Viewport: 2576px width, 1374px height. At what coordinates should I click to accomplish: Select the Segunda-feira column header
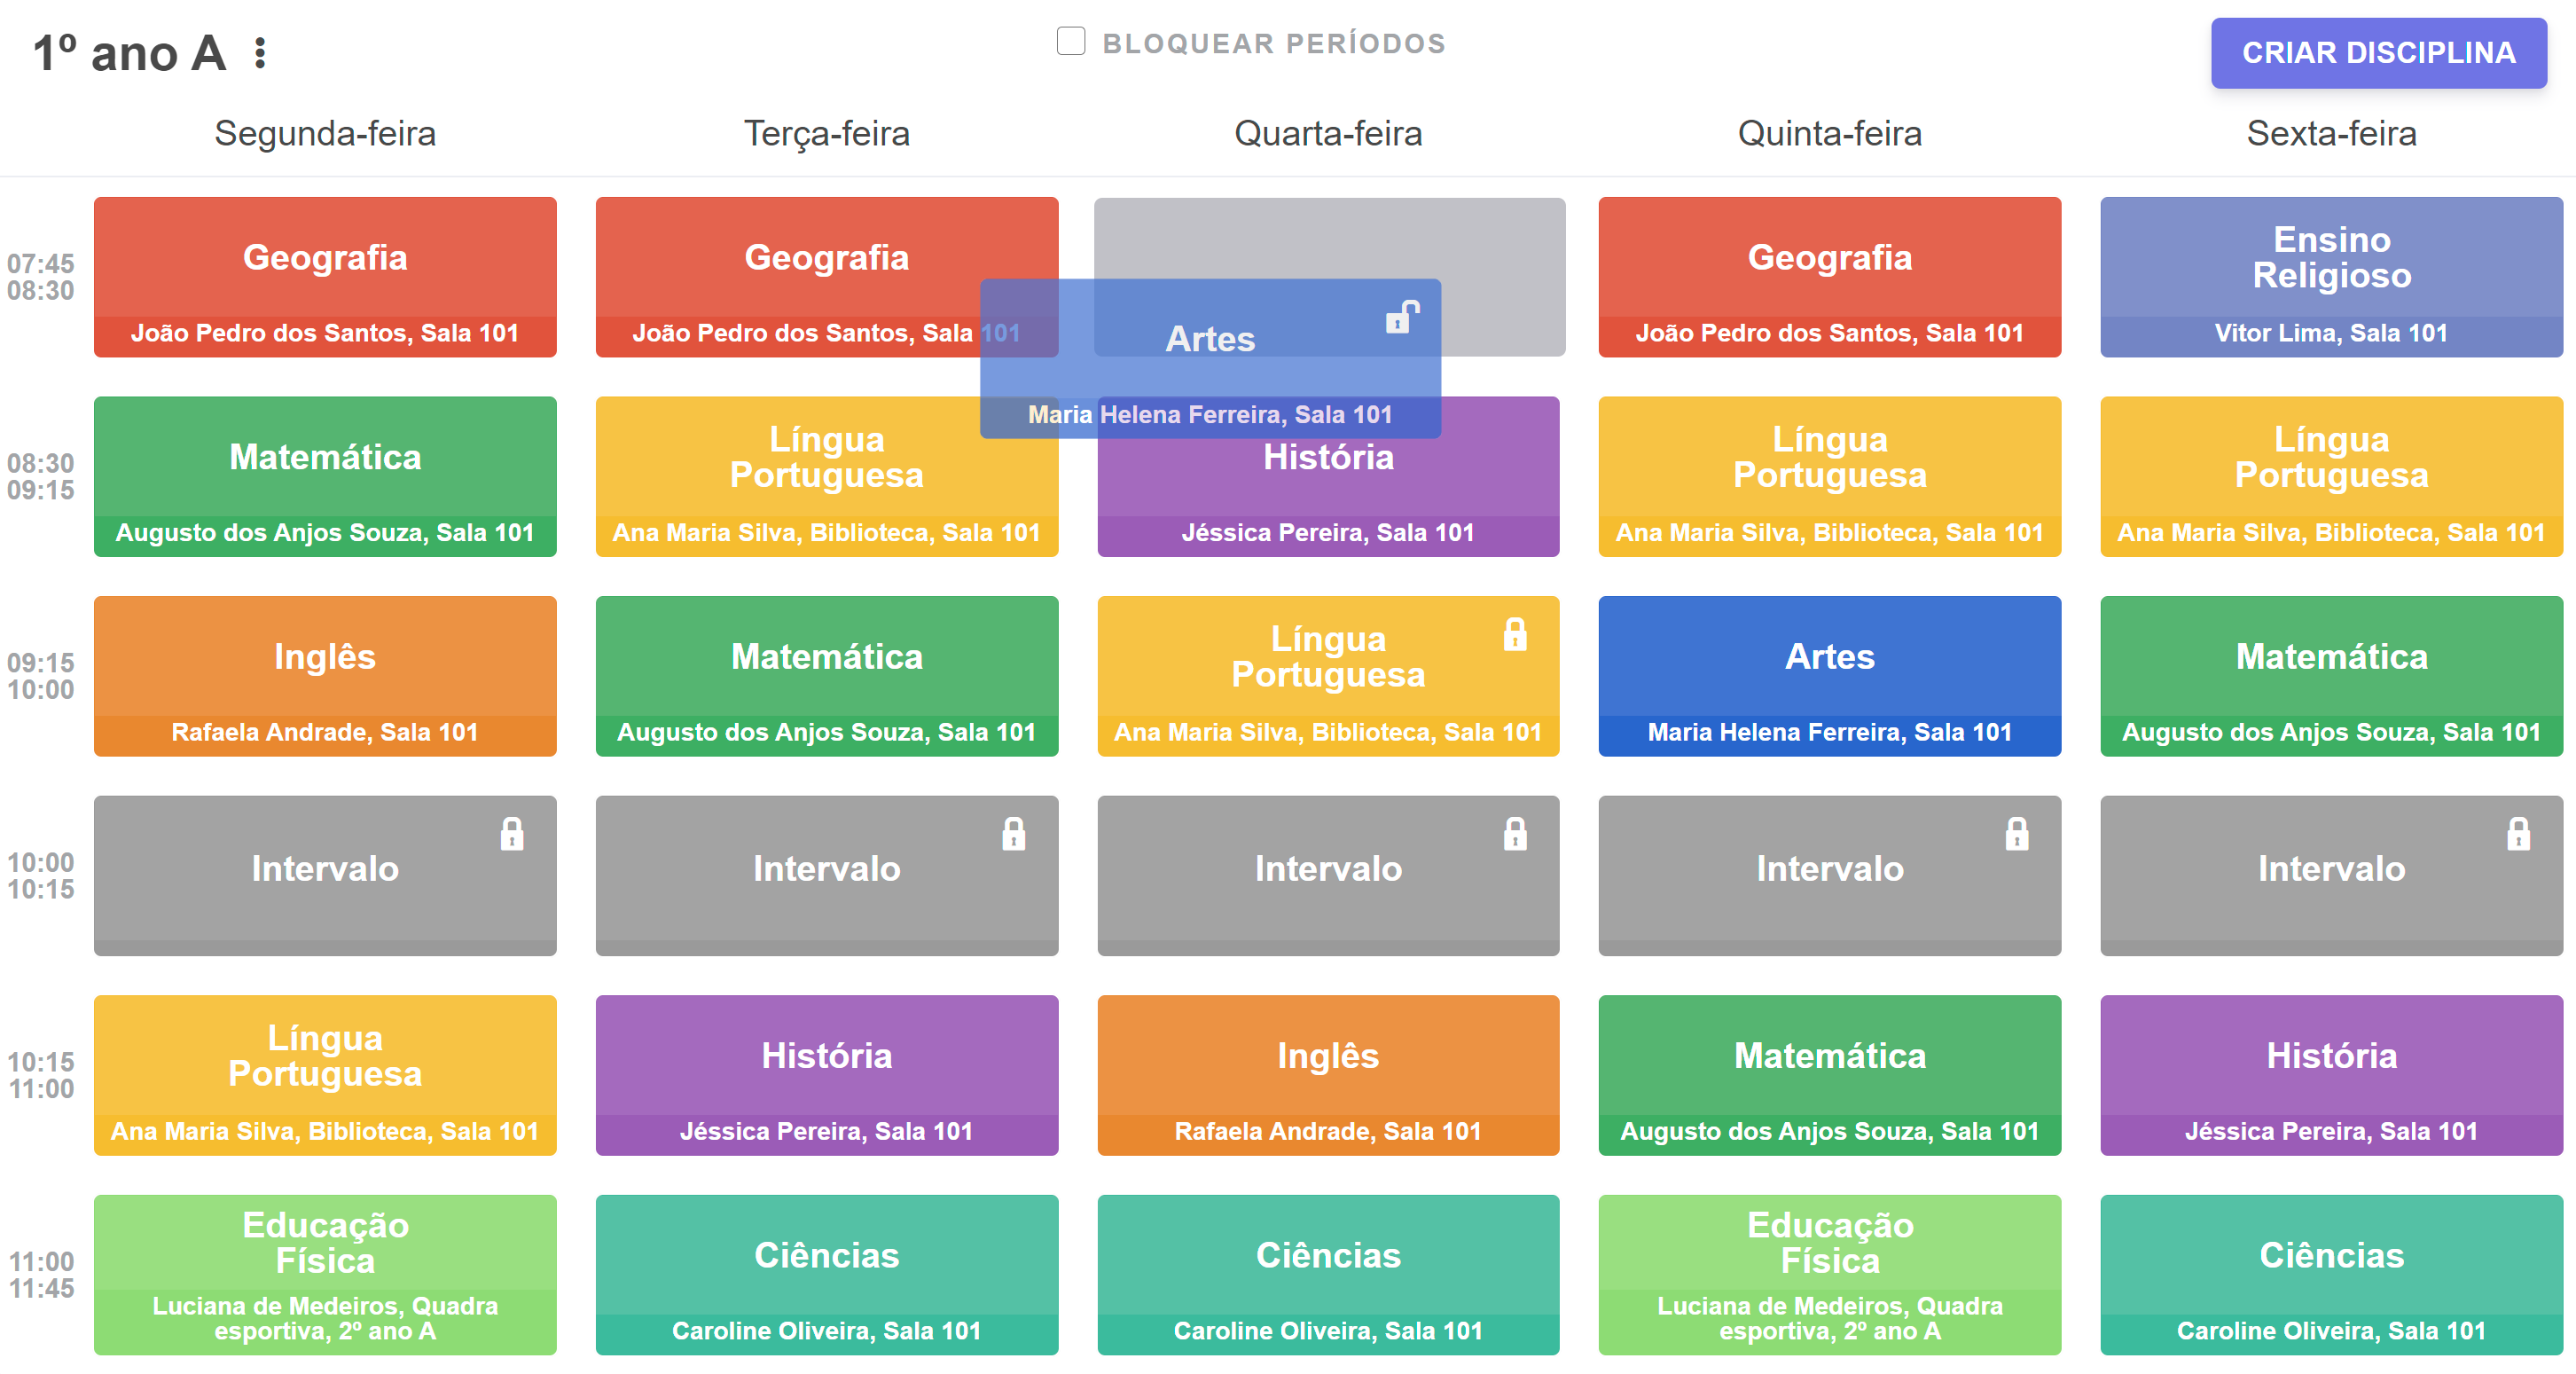point(325,133)
